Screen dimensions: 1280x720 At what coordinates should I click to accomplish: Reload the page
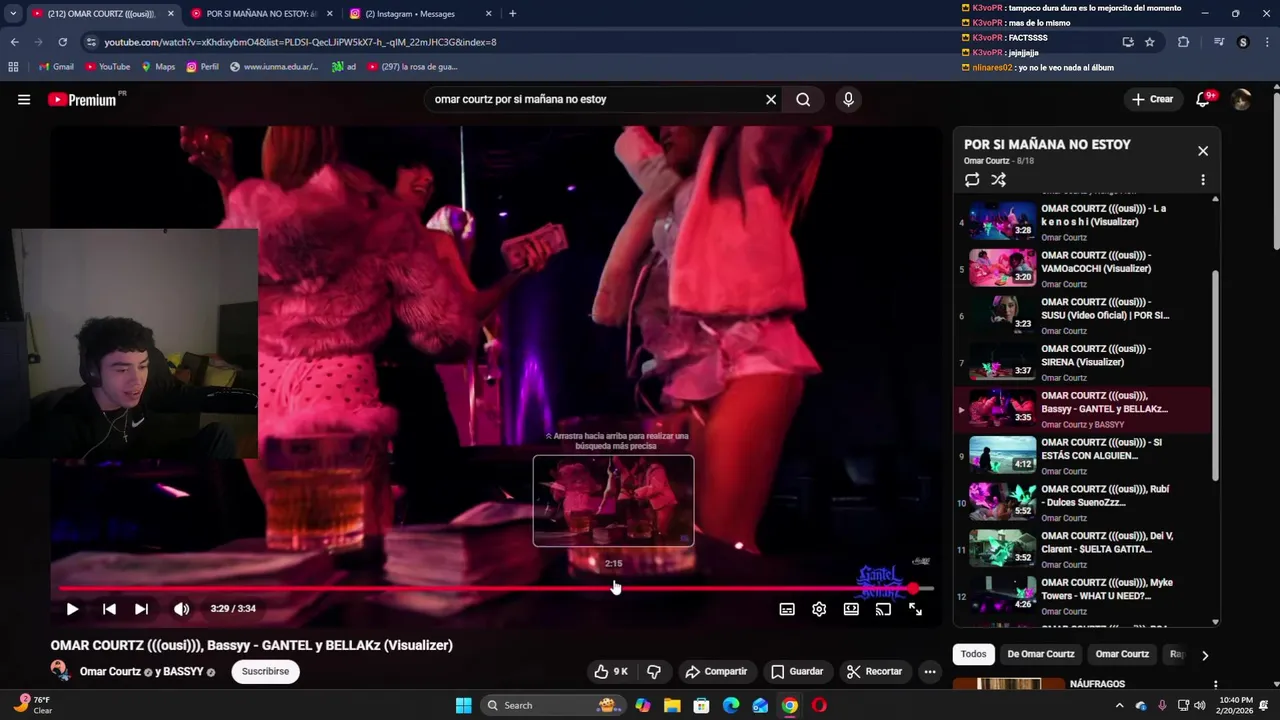tap(63, 42)
